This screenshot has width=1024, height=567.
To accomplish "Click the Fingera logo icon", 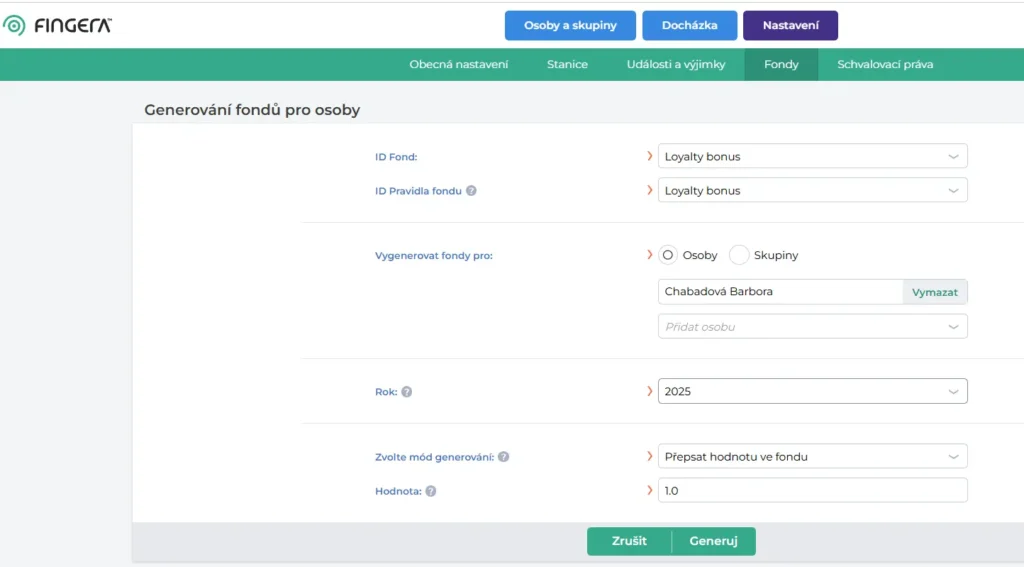I will click(14, 26).
